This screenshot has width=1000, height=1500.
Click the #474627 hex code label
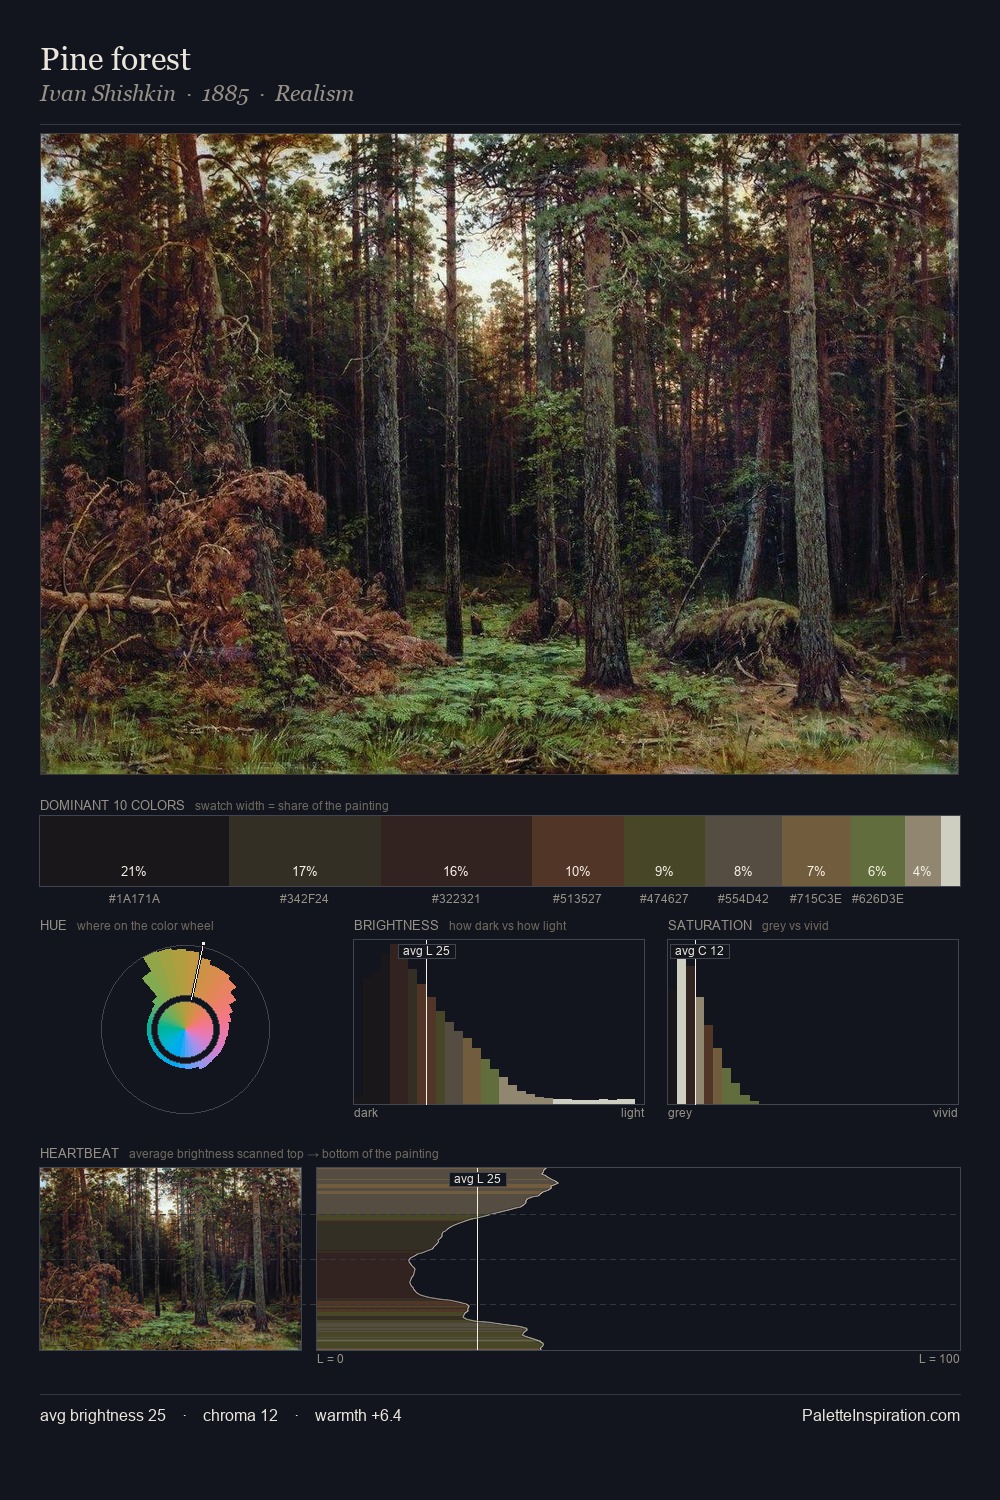pyautogui.click(x=664, y=899)
